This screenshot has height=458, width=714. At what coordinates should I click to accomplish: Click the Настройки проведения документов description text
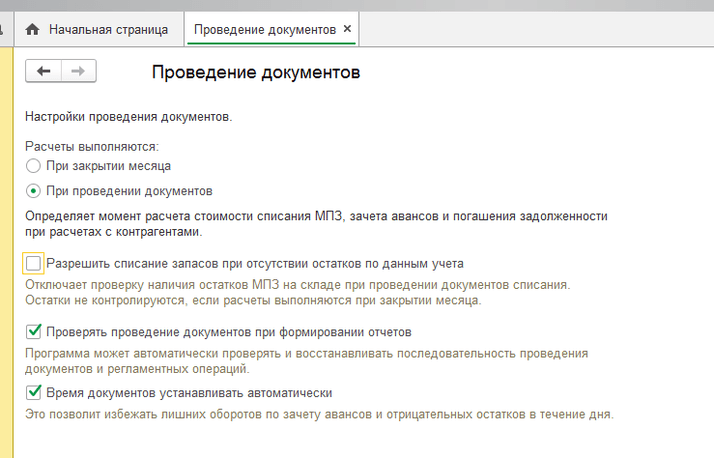[x=129, y=117]
